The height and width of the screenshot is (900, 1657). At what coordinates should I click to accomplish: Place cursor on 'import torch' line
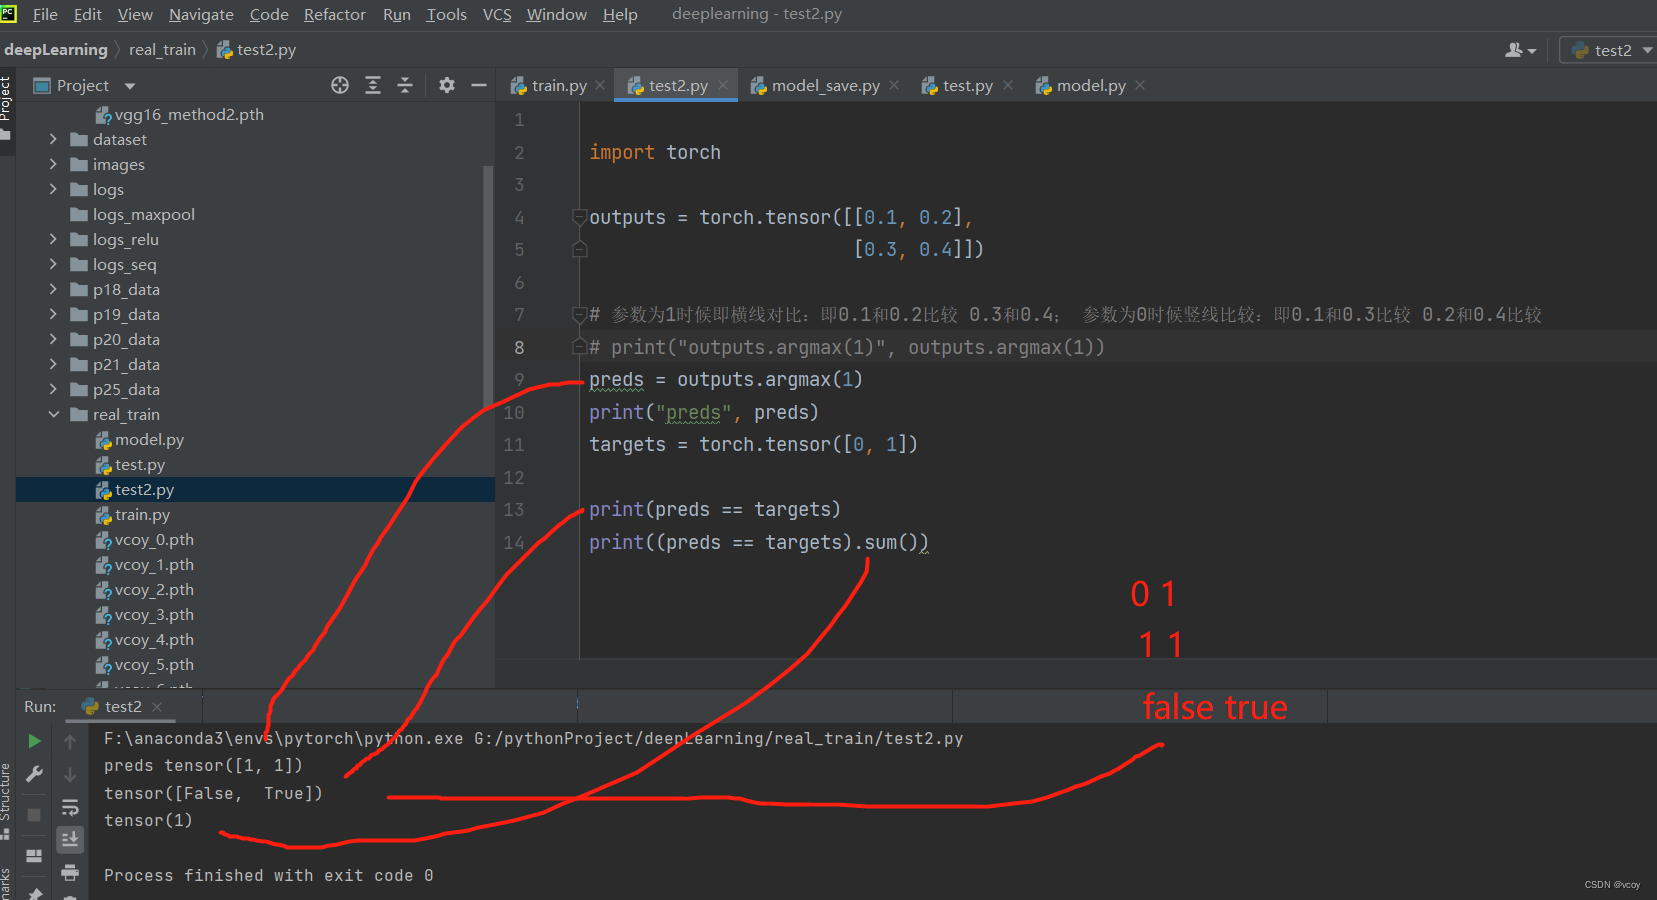click(x=655, y=152)
